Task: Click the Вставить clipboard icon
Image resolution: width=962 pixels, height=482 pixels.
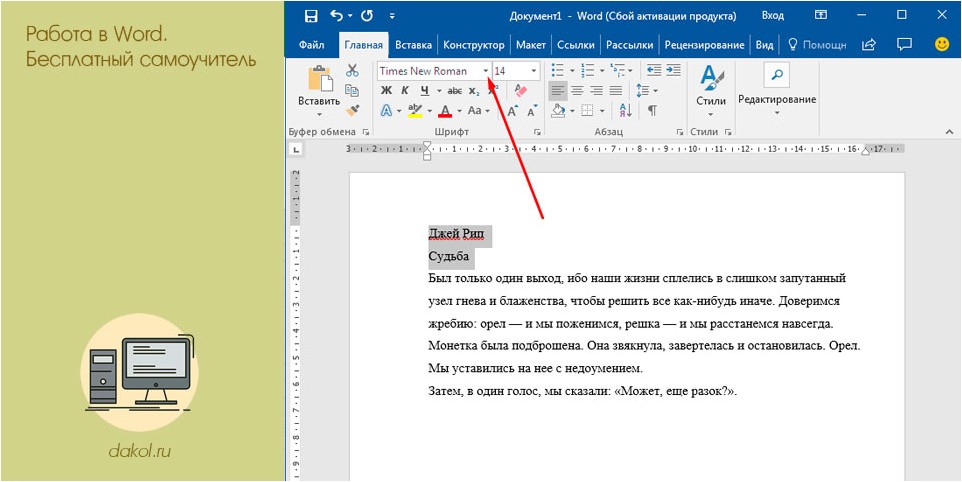Action: [x=320, y=78]
